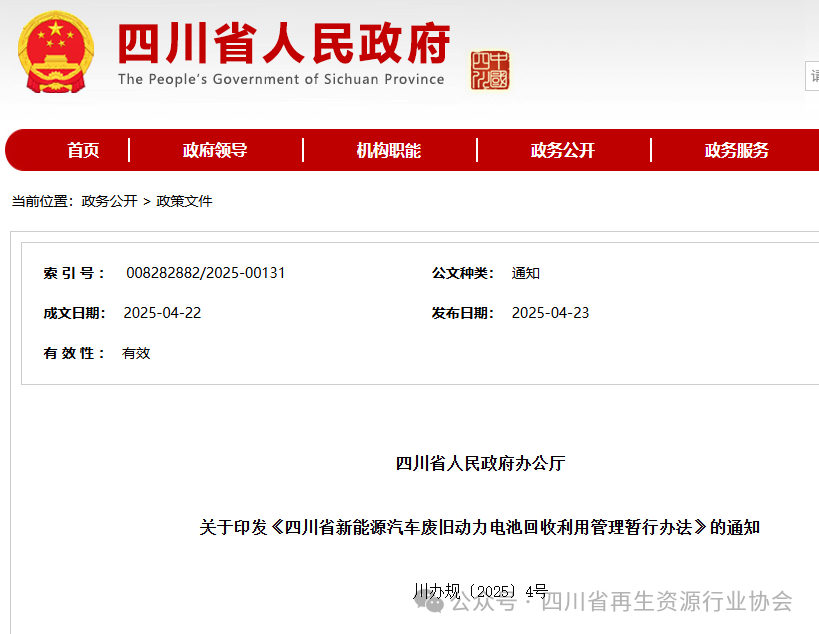Open the 政府领导 menu item
The width and height of the screenshot is (819, 634).
(215, 150)
